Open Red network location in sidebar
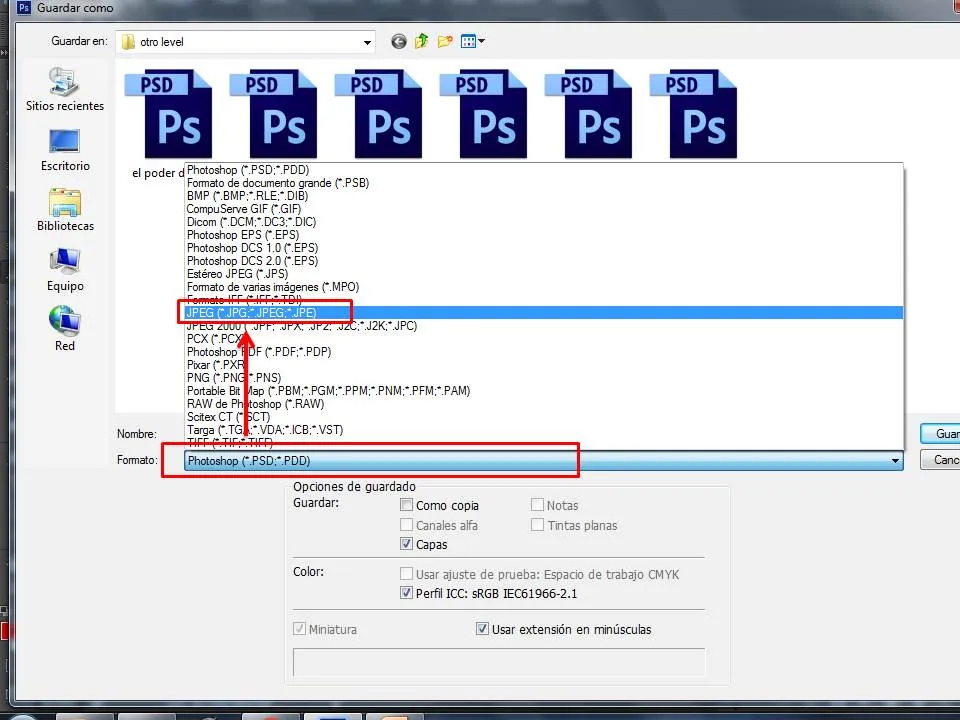 [65, 329]
